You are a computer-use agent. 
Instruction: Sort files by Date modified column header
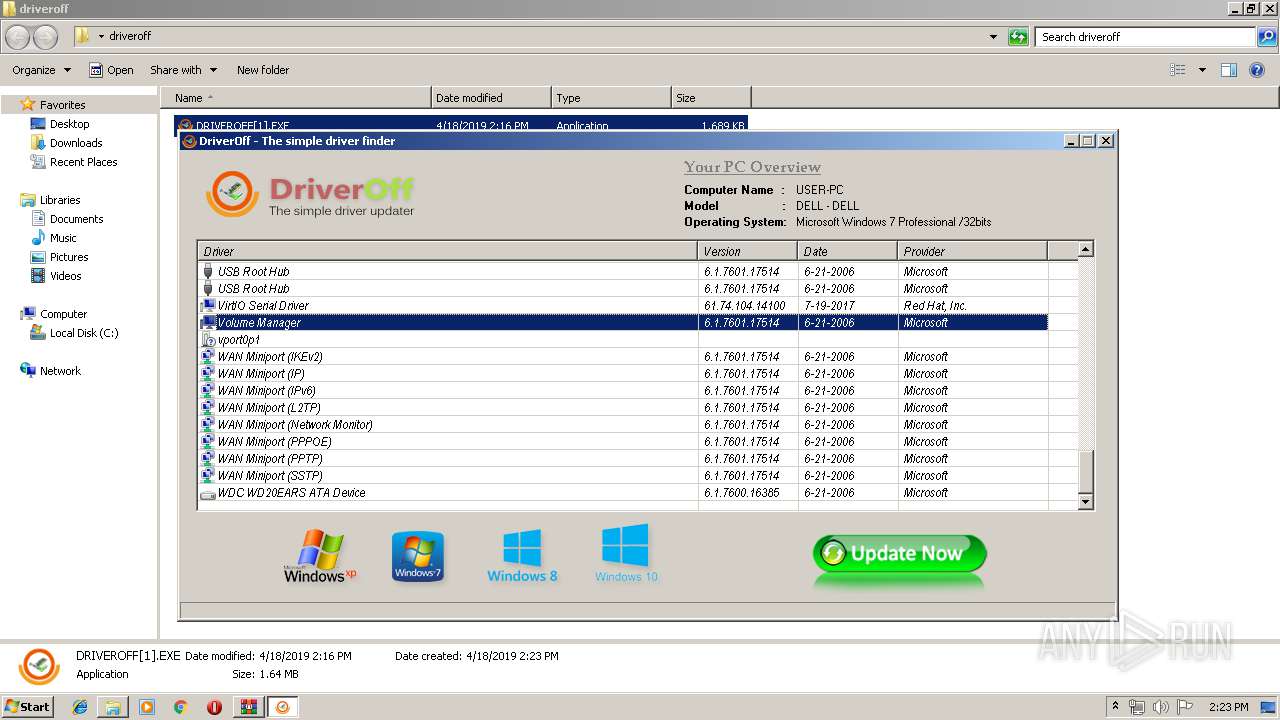click(491, 98)
